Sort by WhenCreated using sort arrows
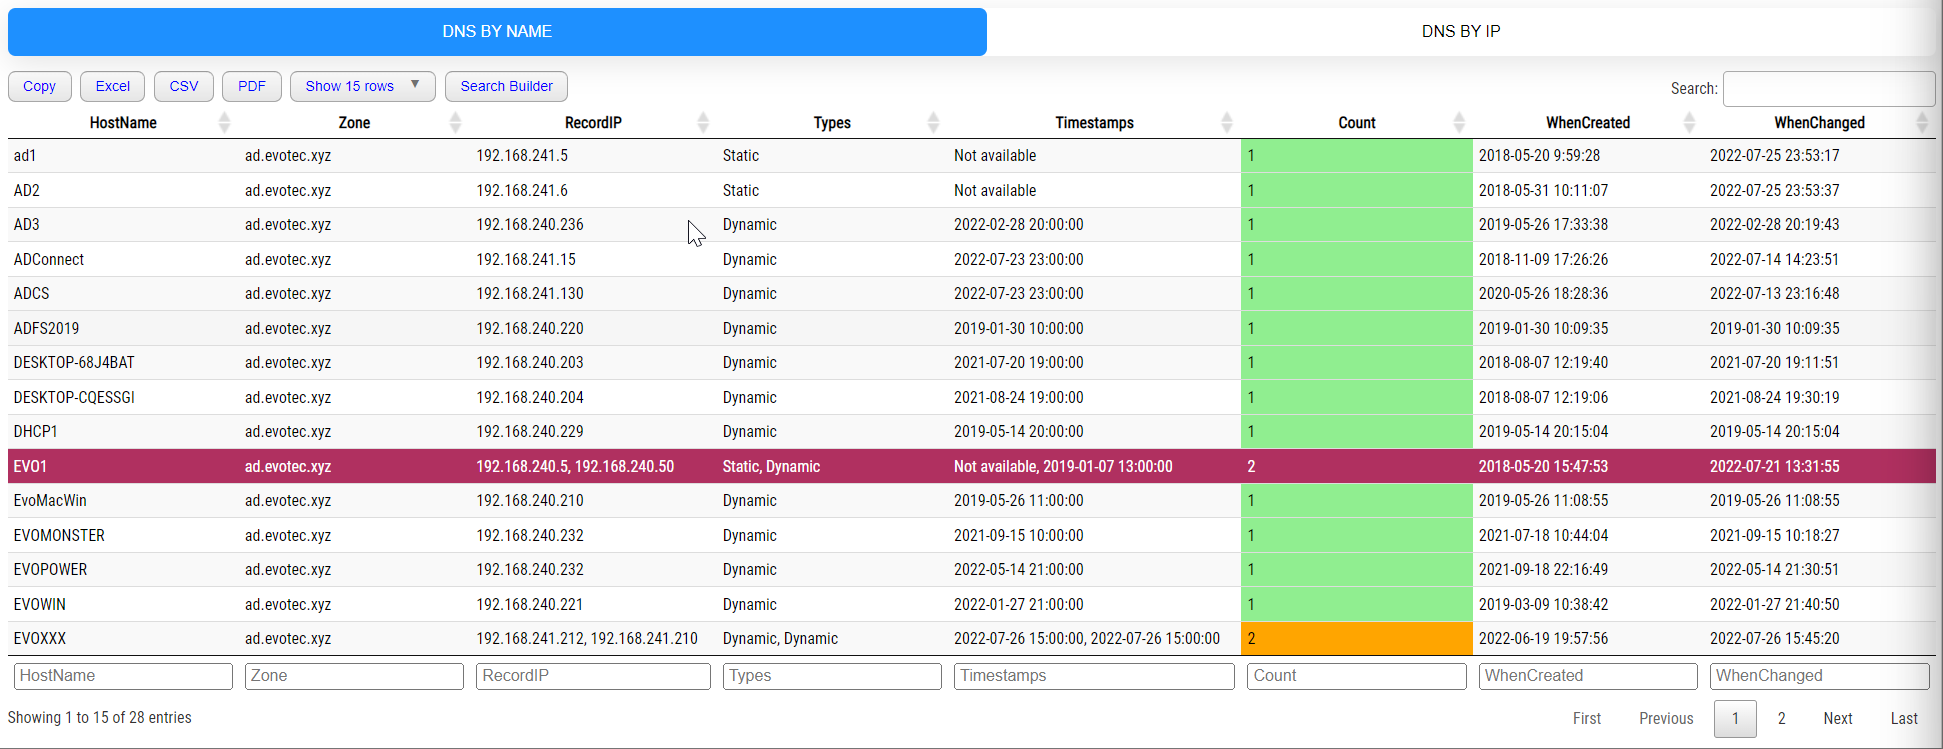 point(1689,122)
